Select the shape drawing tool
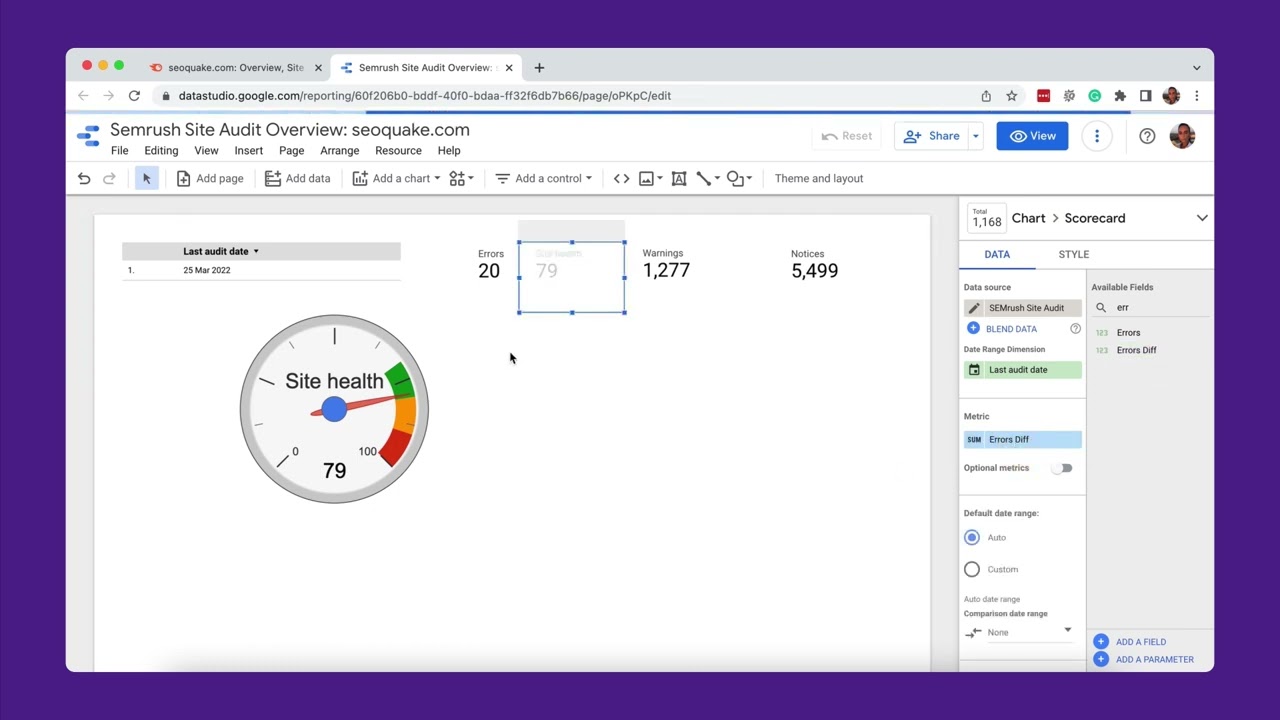This screenshot has height=720, width=1280. (x=733, y=178)
